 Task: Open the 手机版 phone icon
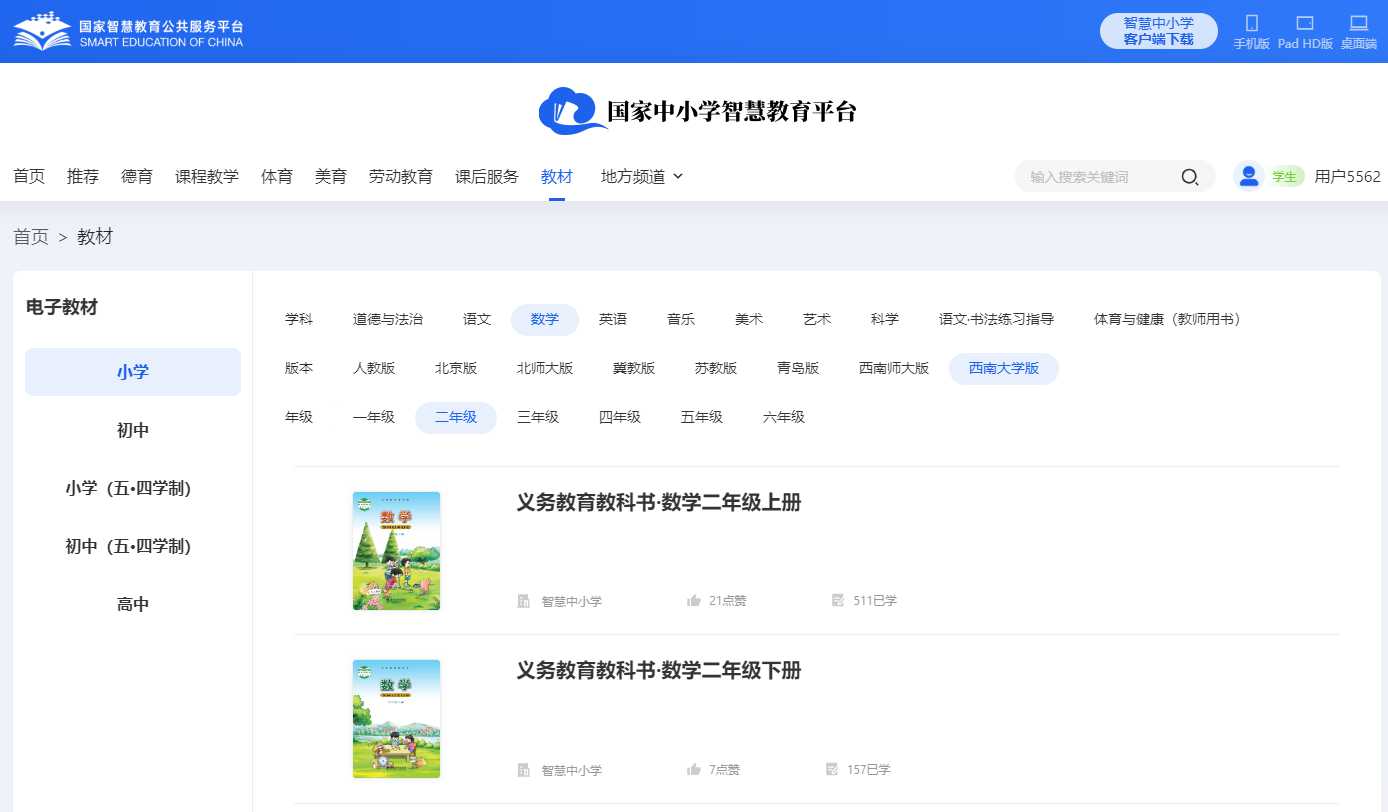tap(1251, 23)
